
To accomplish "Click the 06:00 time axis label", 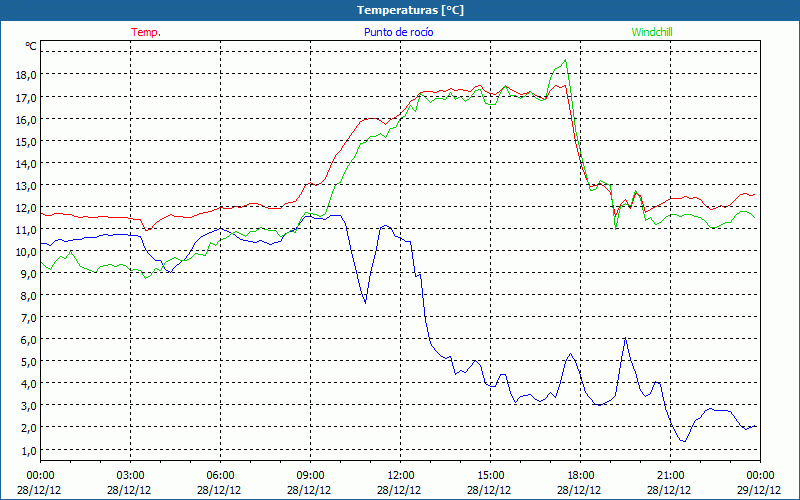I will coord(220,476).
